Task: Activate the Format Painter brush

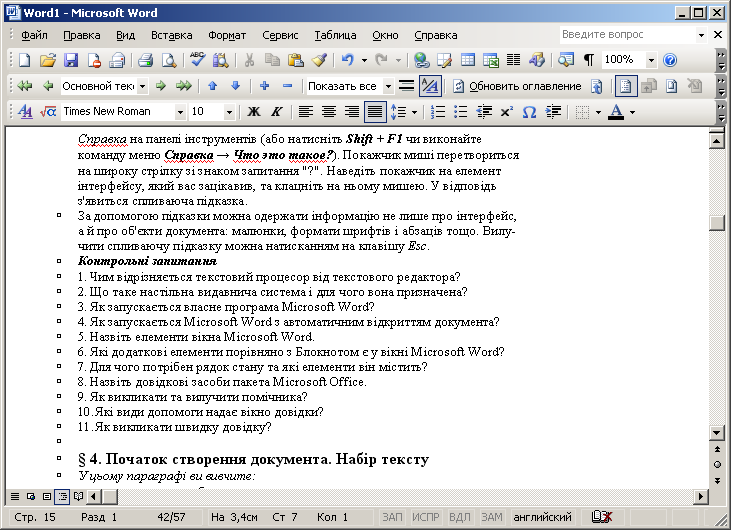Action: pyautogui.click(x=319, y=60)
